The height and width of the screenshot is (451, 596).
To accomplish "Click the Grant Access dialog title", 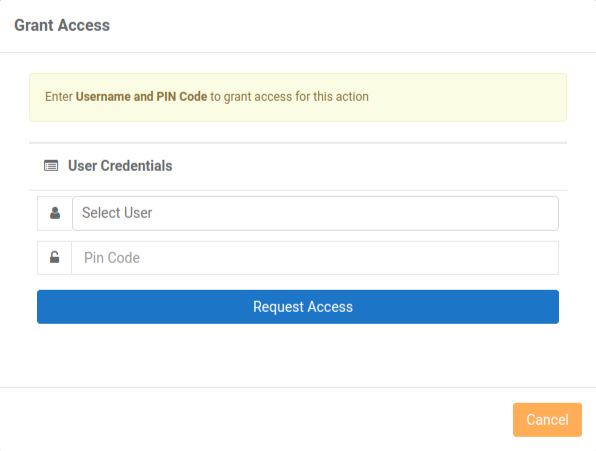I will [62, 25].
